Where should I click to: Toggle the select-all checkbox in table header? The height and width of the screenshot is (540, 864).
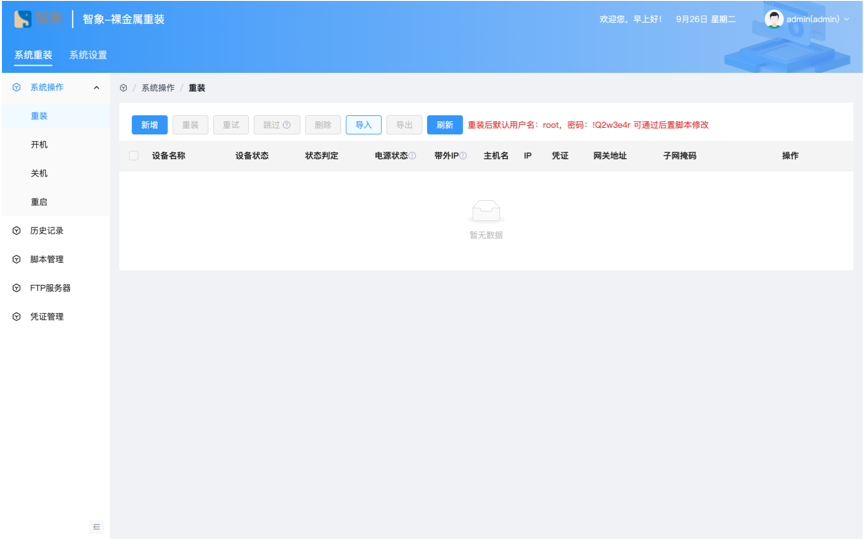point(134,156)
